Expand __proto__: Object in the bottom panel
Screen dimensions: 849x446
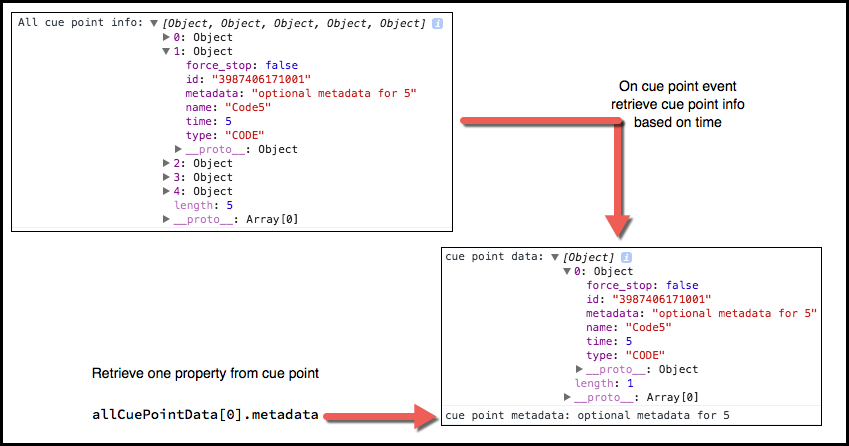point(580,369)
